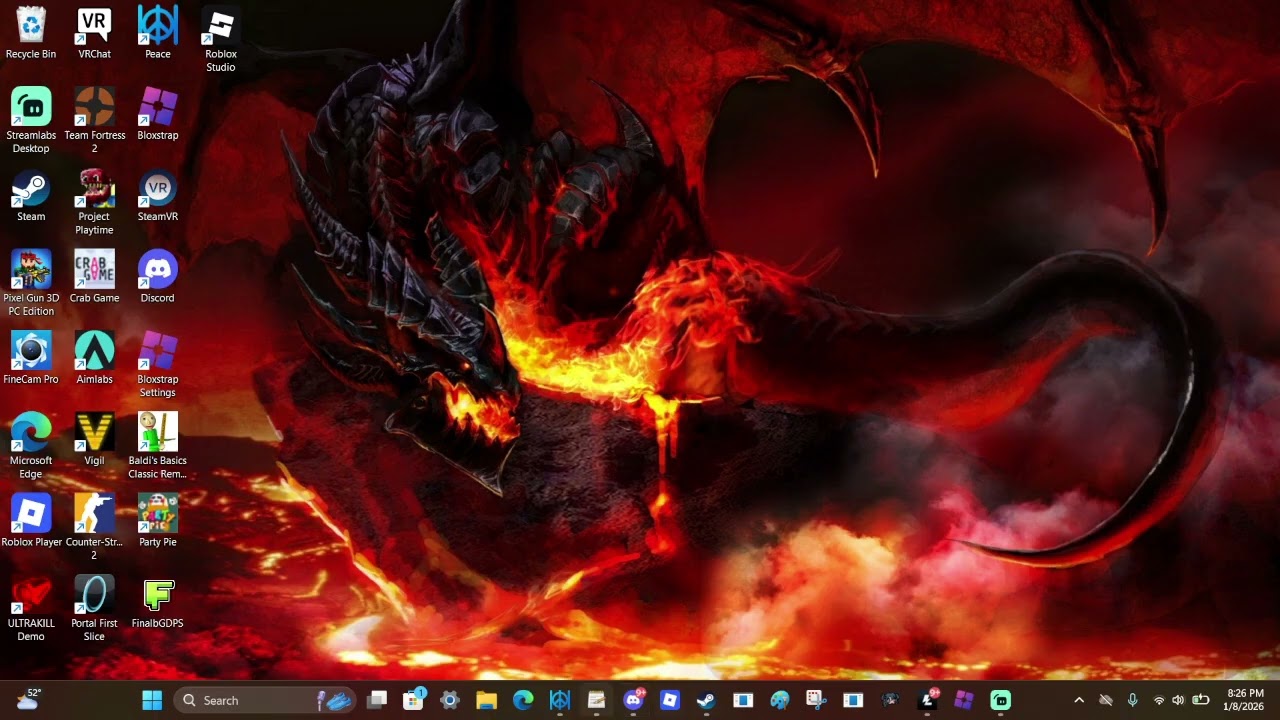1280x720 pixels.
Task: Open the SteamVR desktop shortcut
Action: (158, 196)
